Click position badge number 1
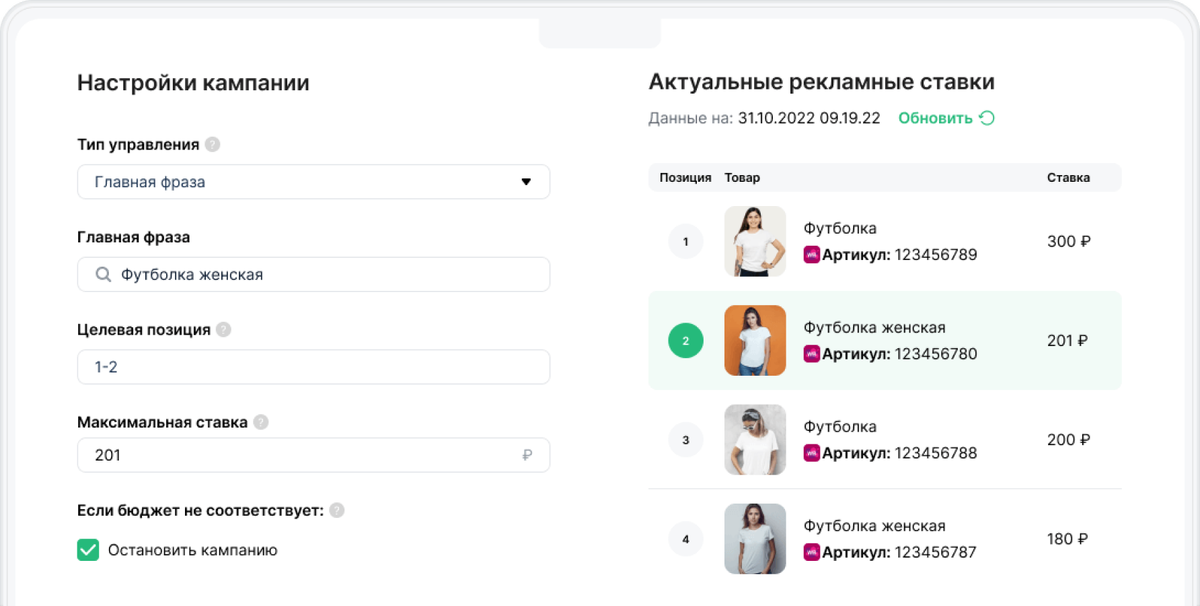The image size is (1200, 606). [x=686, y=242]
